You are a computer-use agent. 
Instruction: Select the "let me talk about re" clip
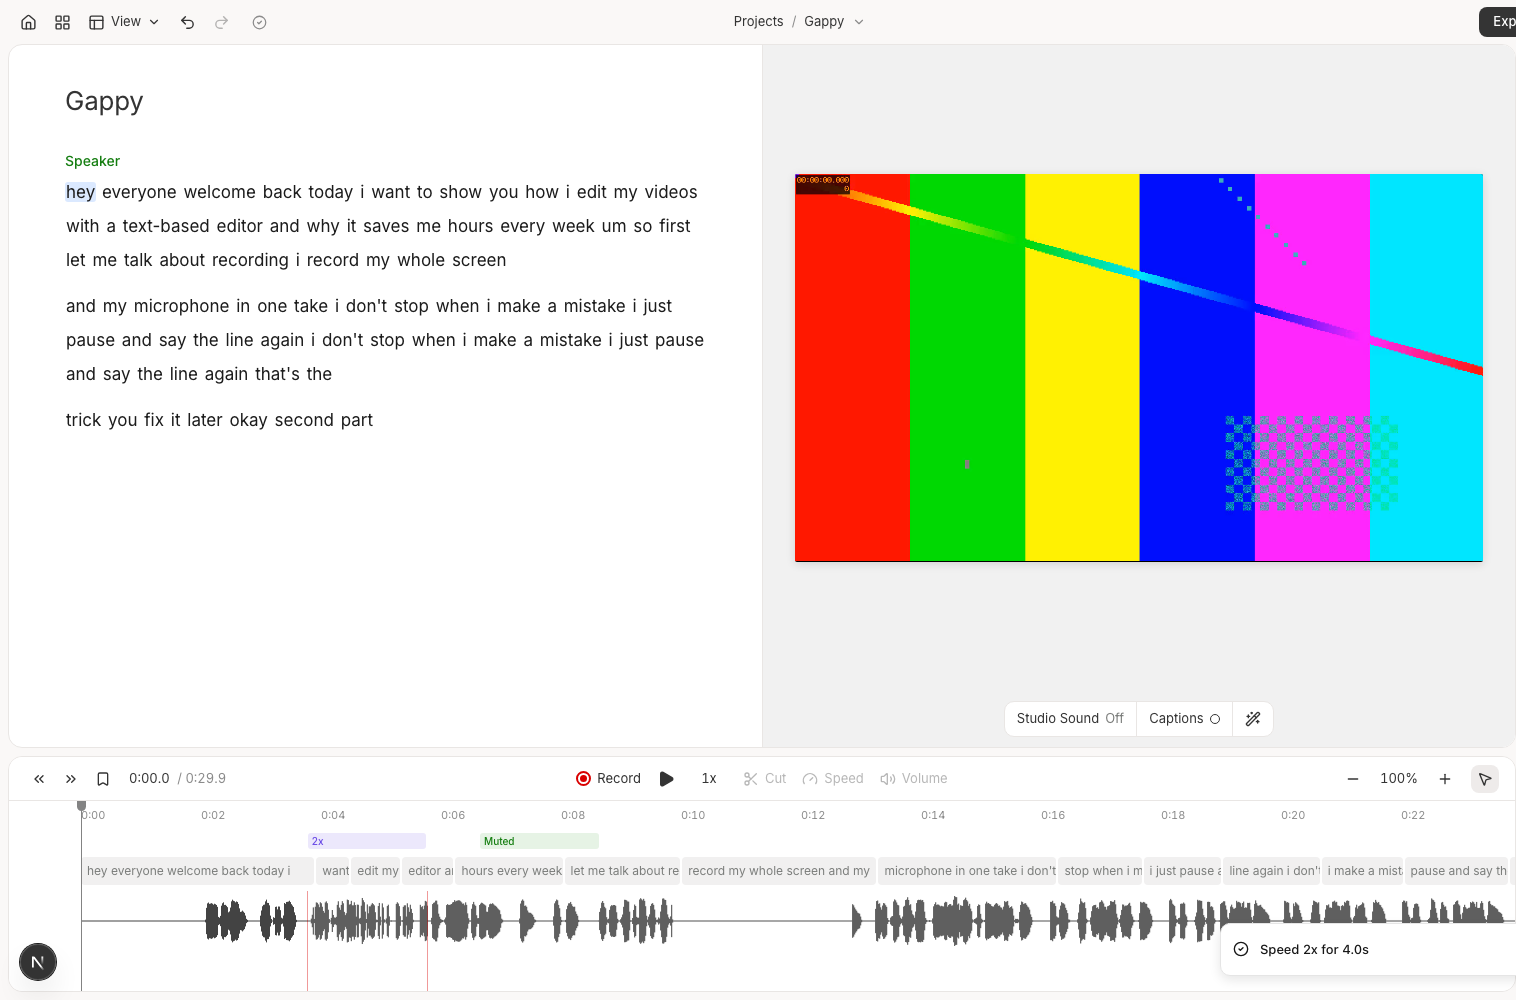[x=623, y=871]
